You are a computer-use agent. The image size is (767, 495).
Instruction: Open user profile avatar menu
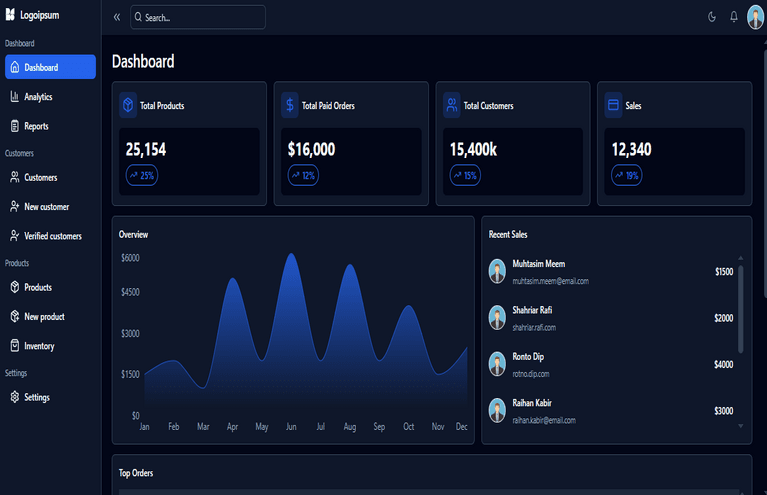coord(755,17)
